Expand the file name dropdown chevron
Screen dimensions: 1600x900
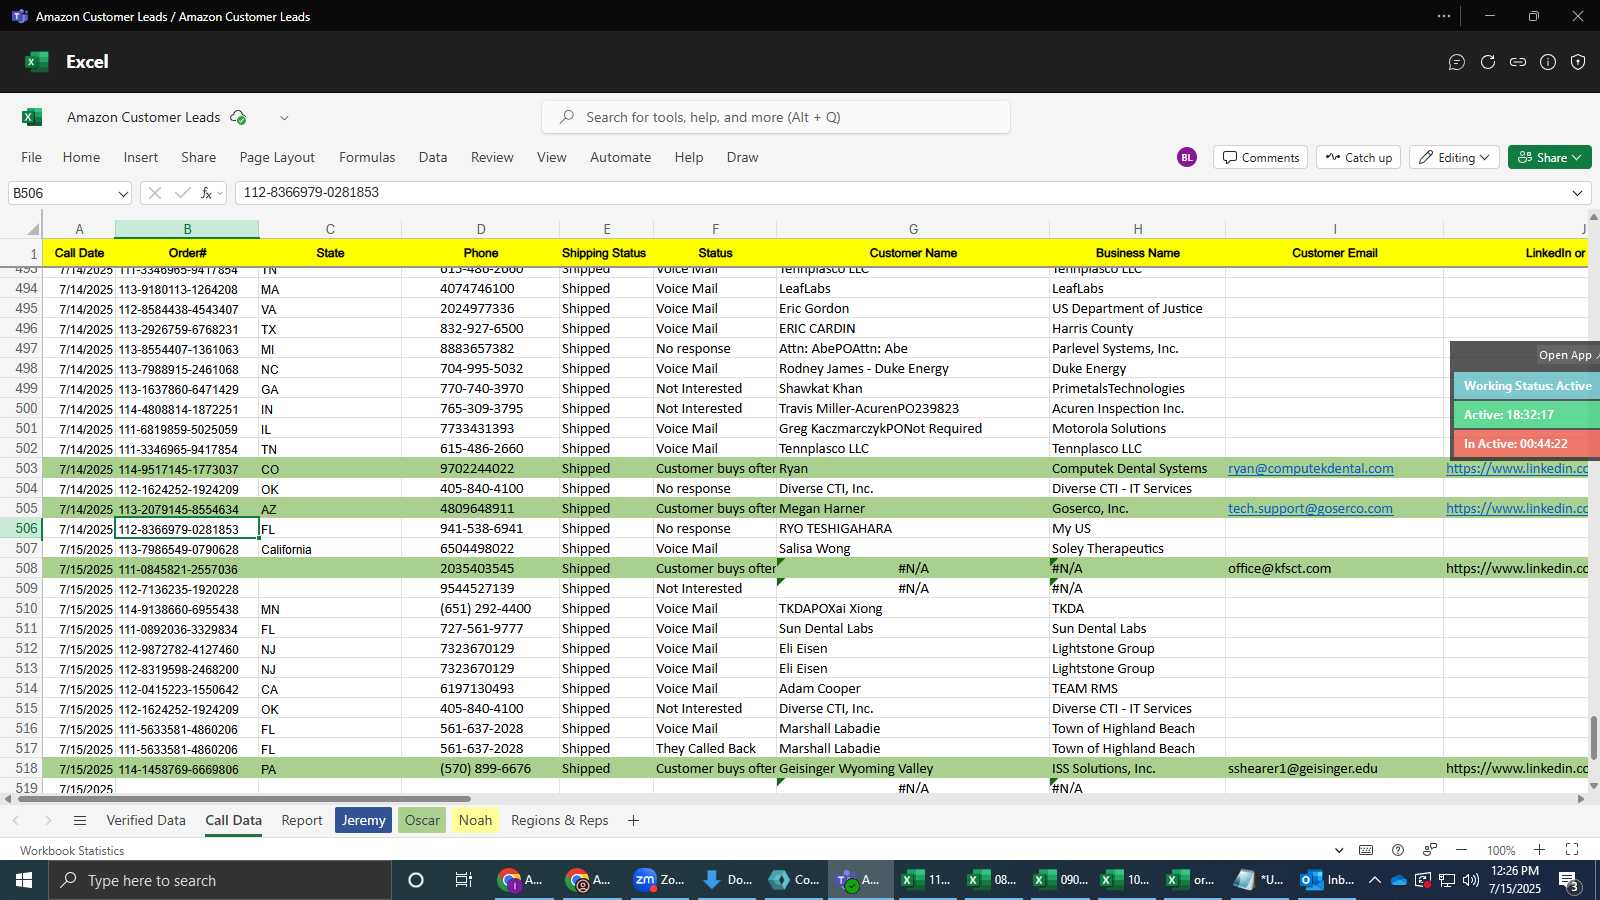pyautogui.click(x=284, y=118)
